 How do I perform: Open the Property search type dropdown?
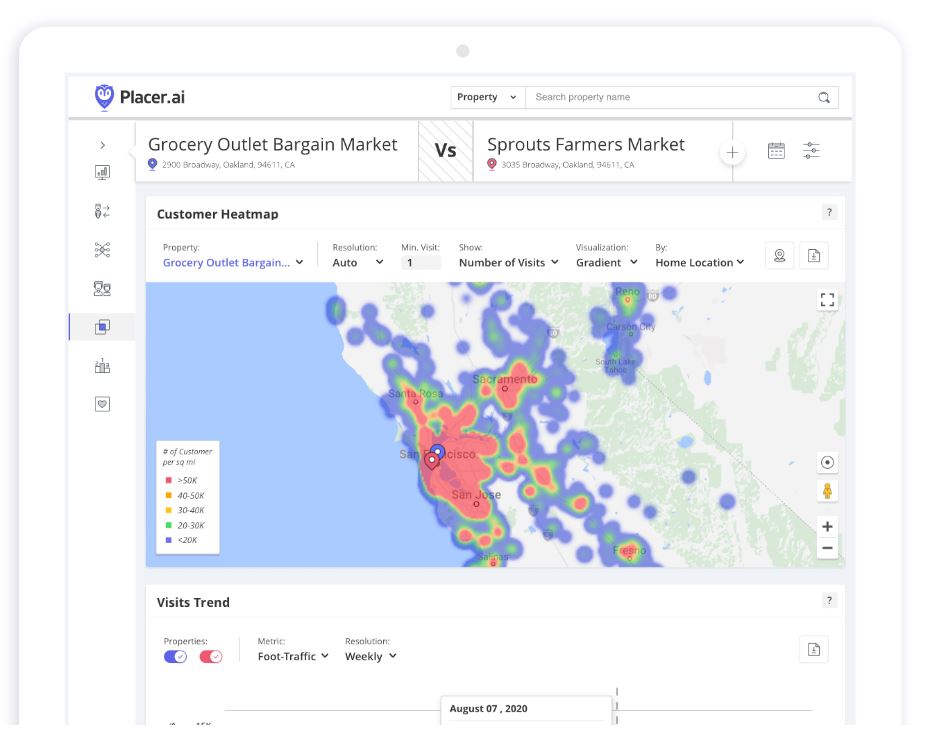(488, 98)
